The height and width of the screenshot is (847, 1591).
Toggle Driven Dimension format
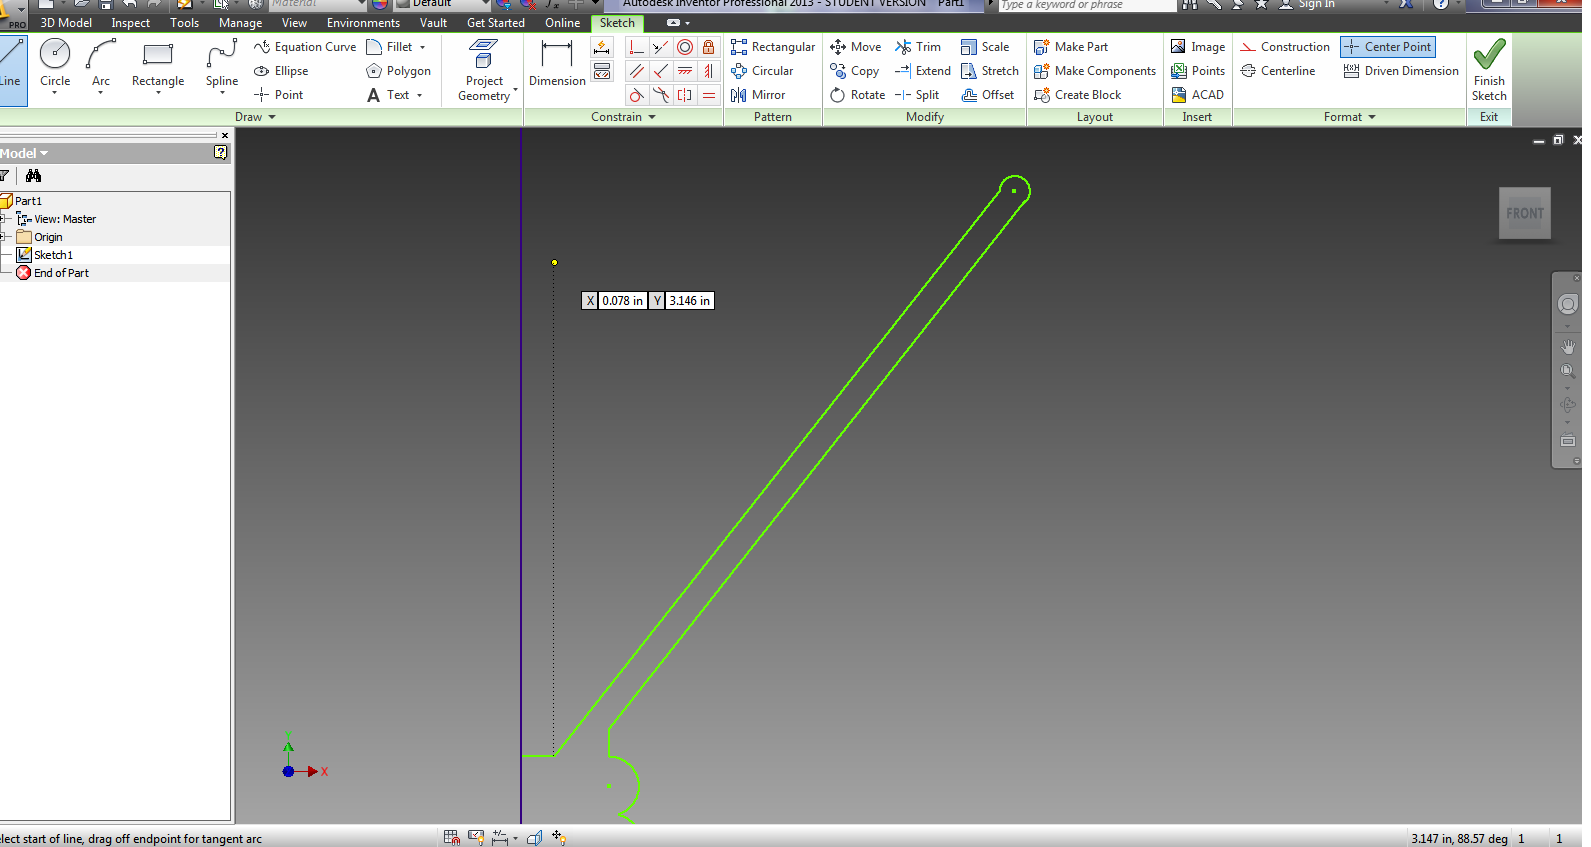click(x=1401, y=71)
